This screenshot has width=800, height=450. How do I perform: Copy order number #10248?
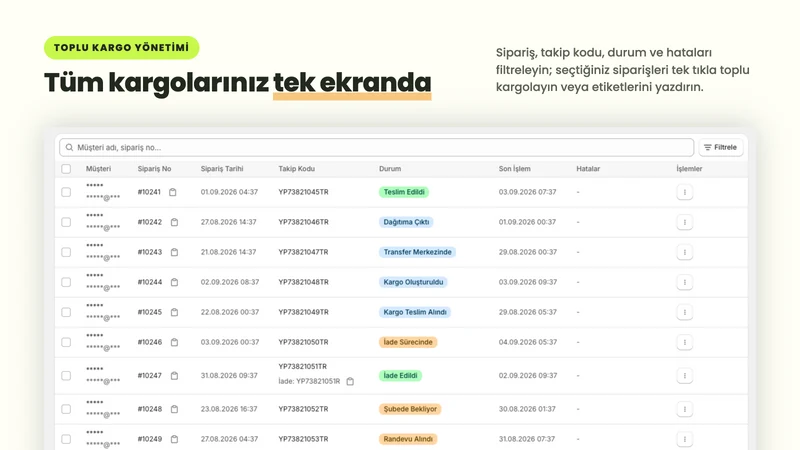pos(174,409)
